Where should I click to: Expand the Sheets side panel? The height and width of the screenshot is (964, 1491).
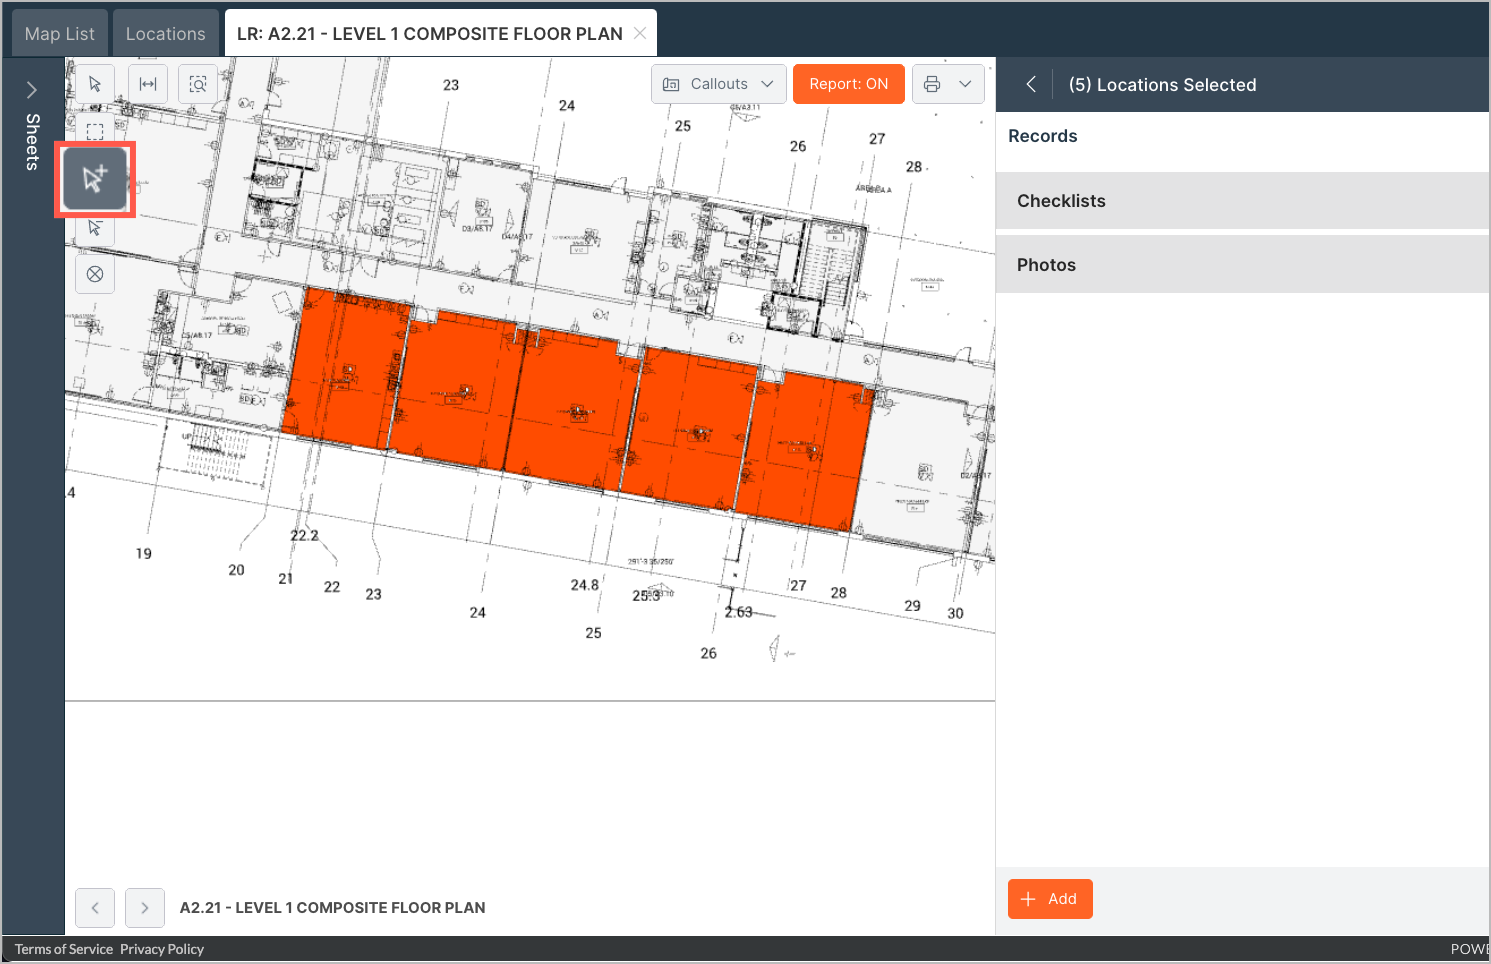coord(31,89)
